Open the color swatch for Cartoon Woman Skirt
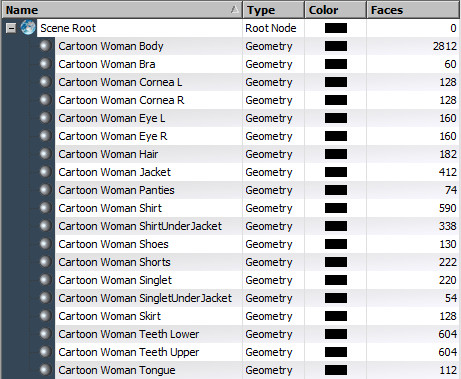Screen dimensions: 461x379 (x=336, y=316)
